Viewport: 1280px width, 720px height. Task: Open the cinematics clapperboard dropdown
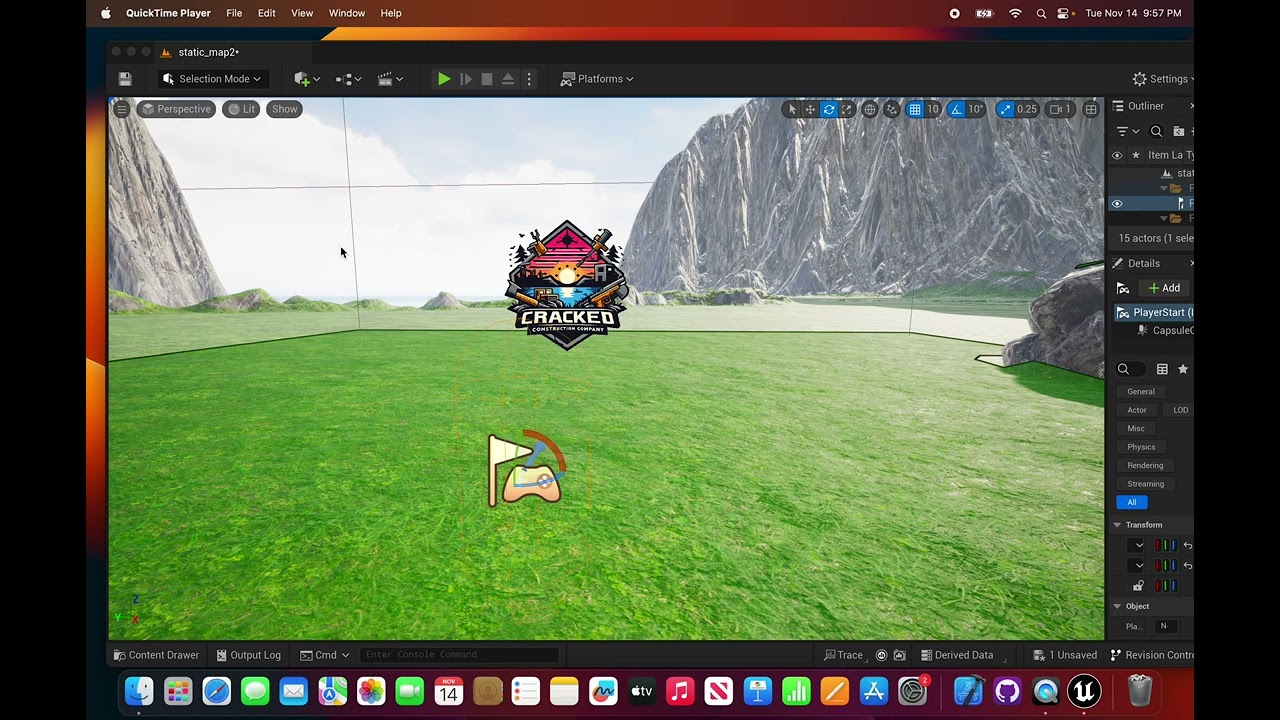click(390, 79)
